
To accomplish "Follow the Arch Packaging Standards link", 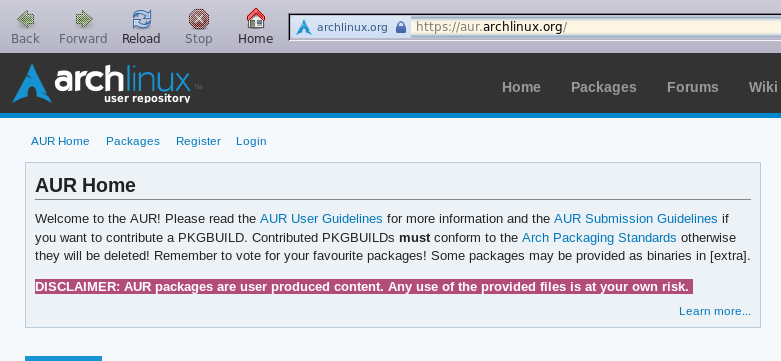I will tap(599, 238).
